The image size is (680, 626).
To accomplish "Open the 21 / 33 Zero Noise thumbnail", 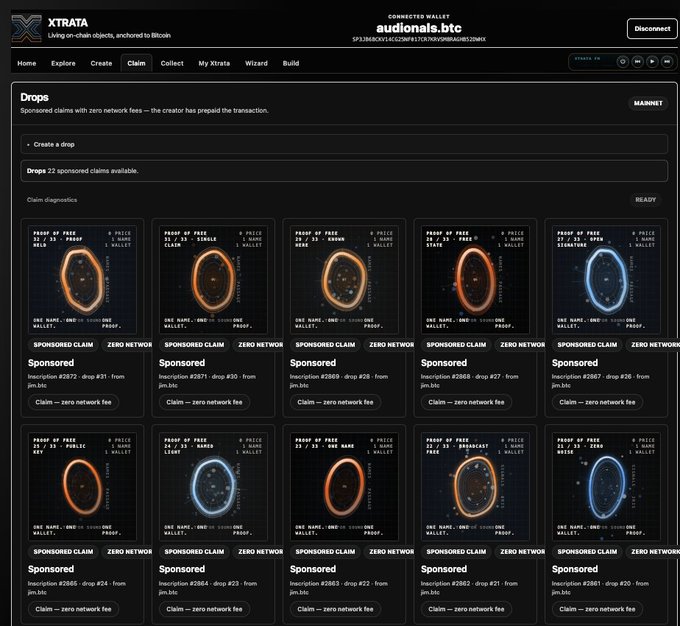I will tap(606, 487).
